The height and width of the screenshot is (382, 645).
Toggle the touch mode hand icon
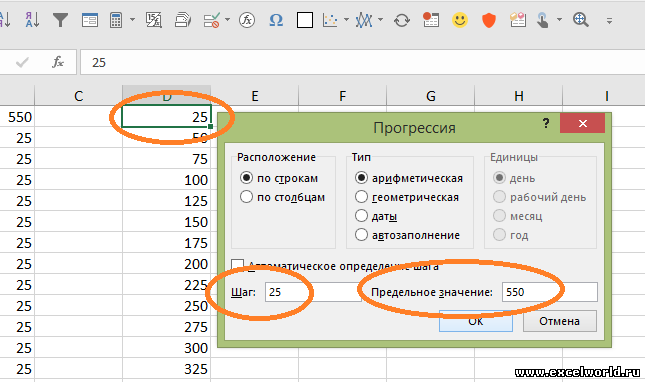[x=543, y=20]
